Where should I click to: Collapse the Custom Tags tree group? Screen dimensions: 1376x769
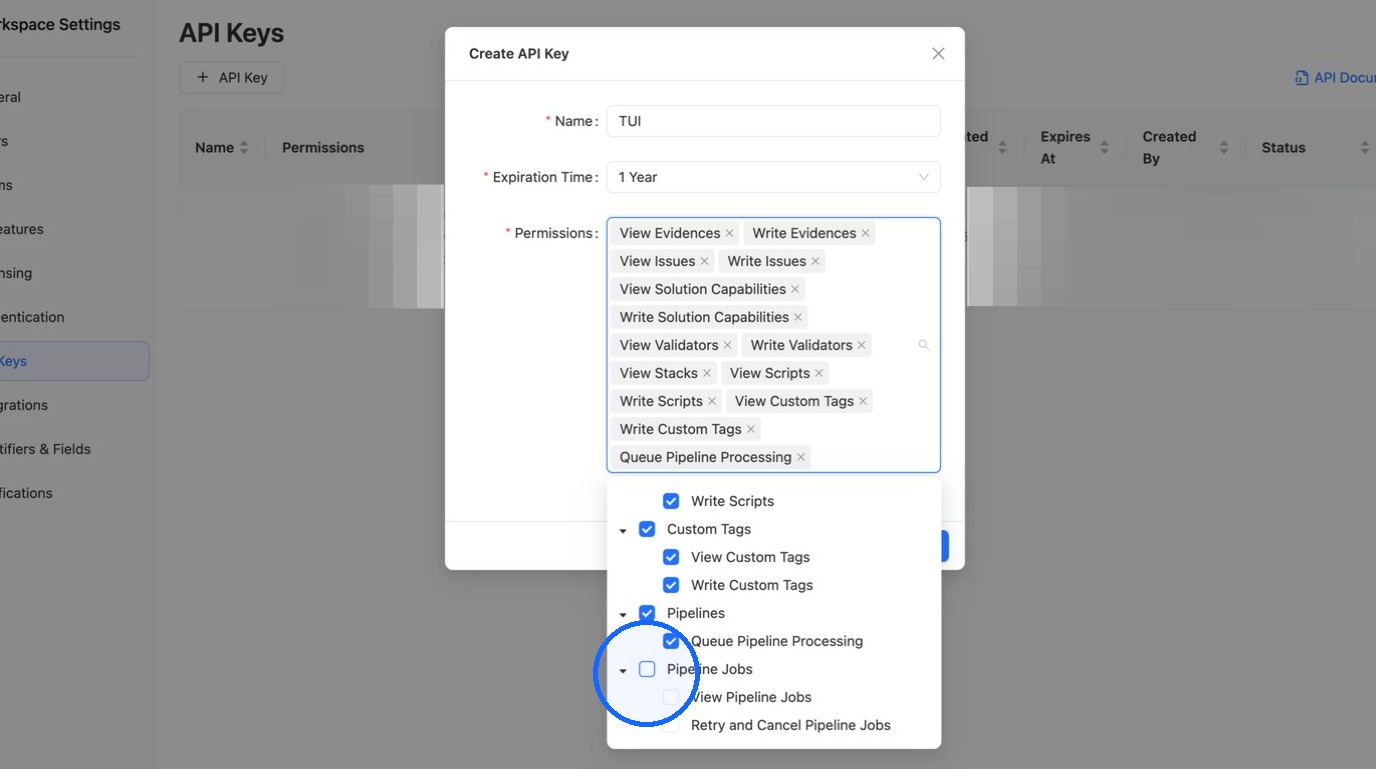623,530
